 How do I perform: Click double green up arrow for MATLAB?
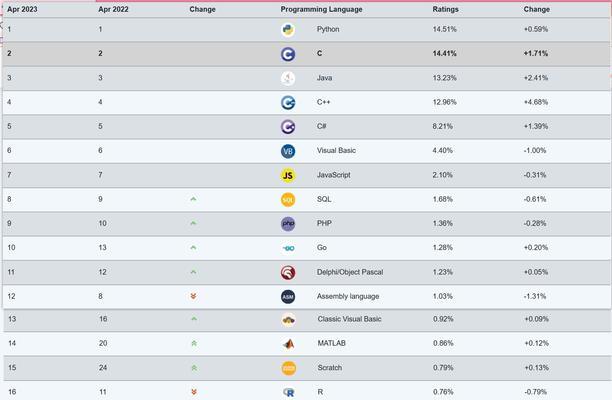tap(193, 344)
